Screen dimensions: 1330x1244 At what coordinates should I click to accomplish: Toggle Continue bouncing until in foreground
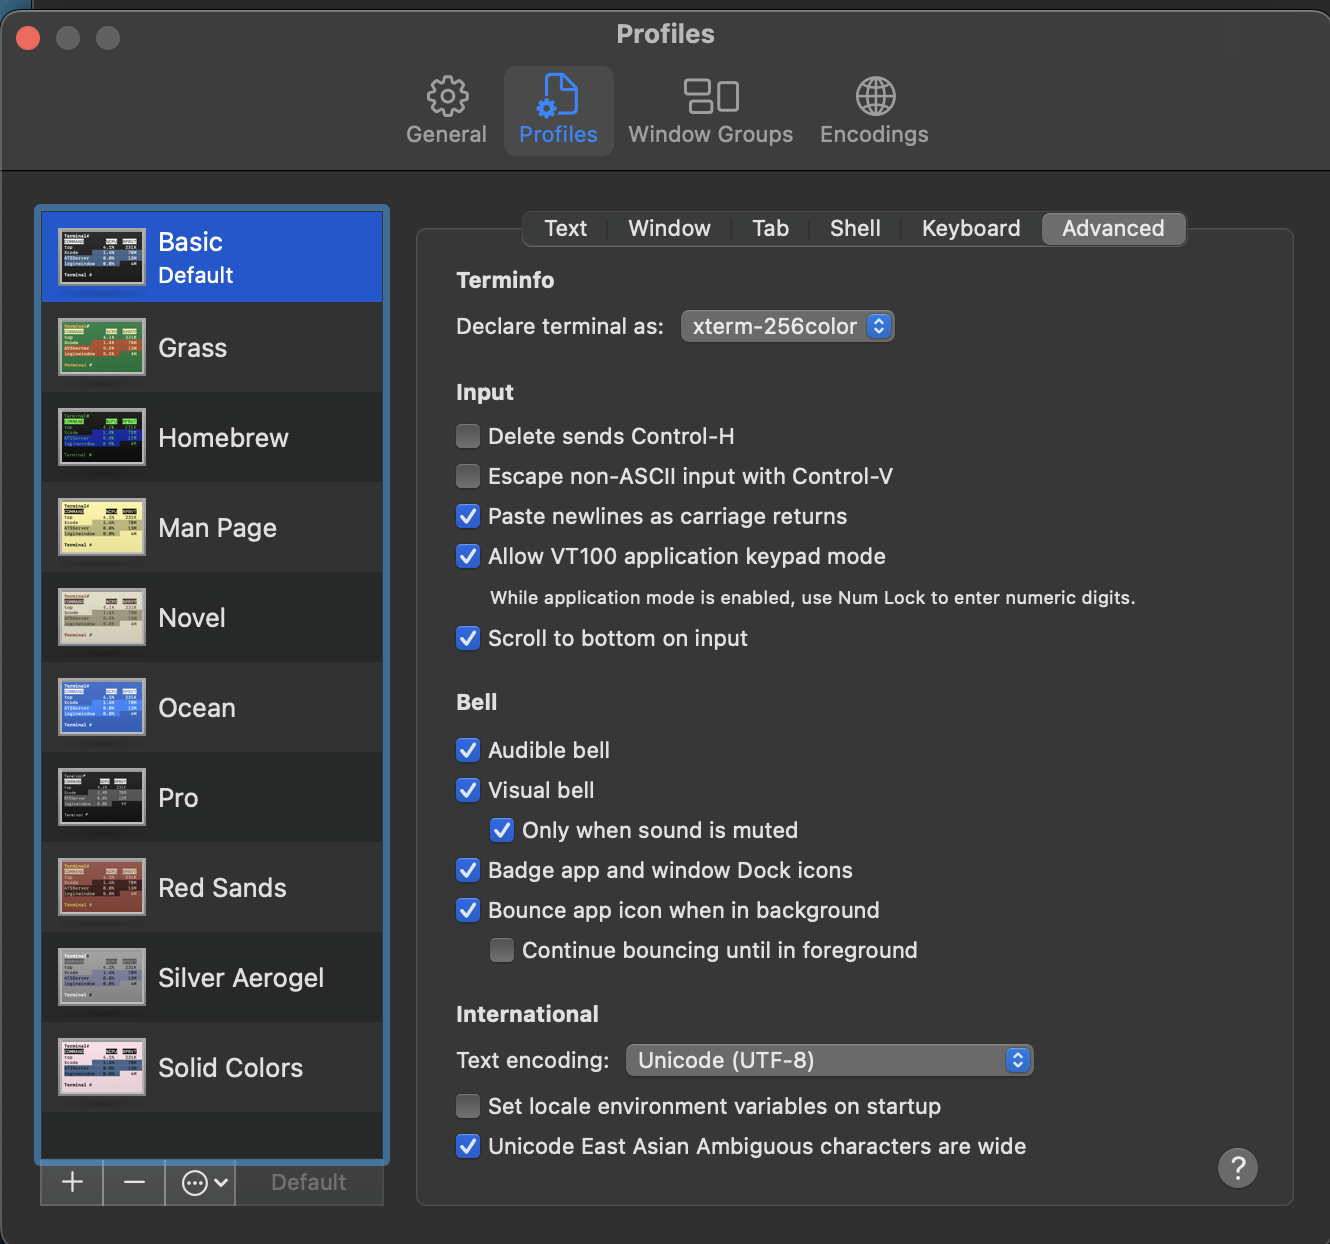click(502, 950)
